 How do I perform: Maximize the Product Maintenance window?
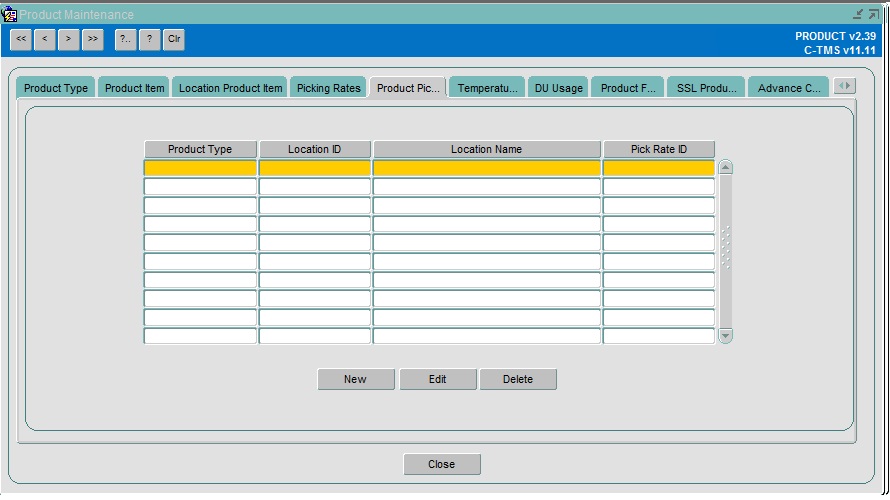pyautogui.click(x=874, y=14)
